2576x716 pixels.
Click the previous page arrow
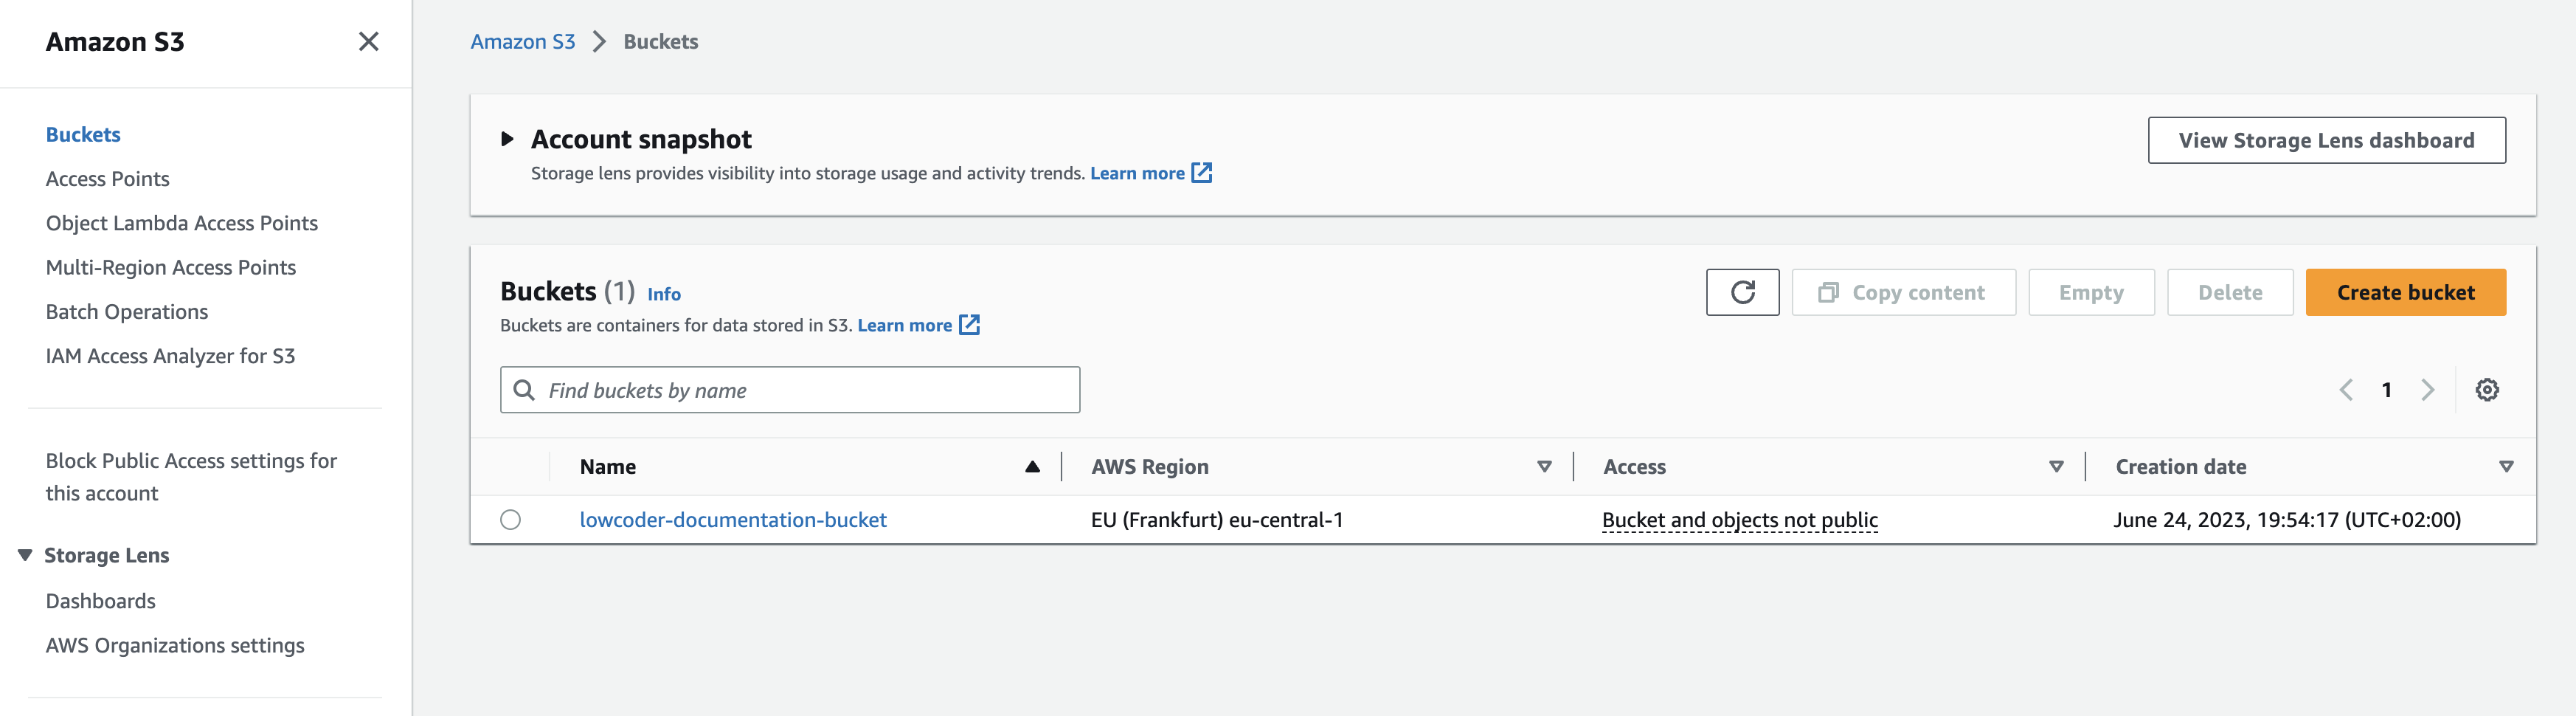click(x=2346, y=390)
